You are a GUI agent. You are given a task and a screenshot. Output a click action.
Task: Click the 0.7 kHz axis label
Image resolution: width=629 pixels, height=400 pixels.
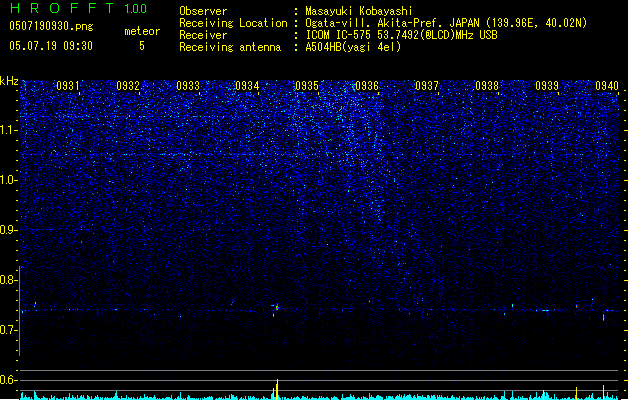point(9,330)
